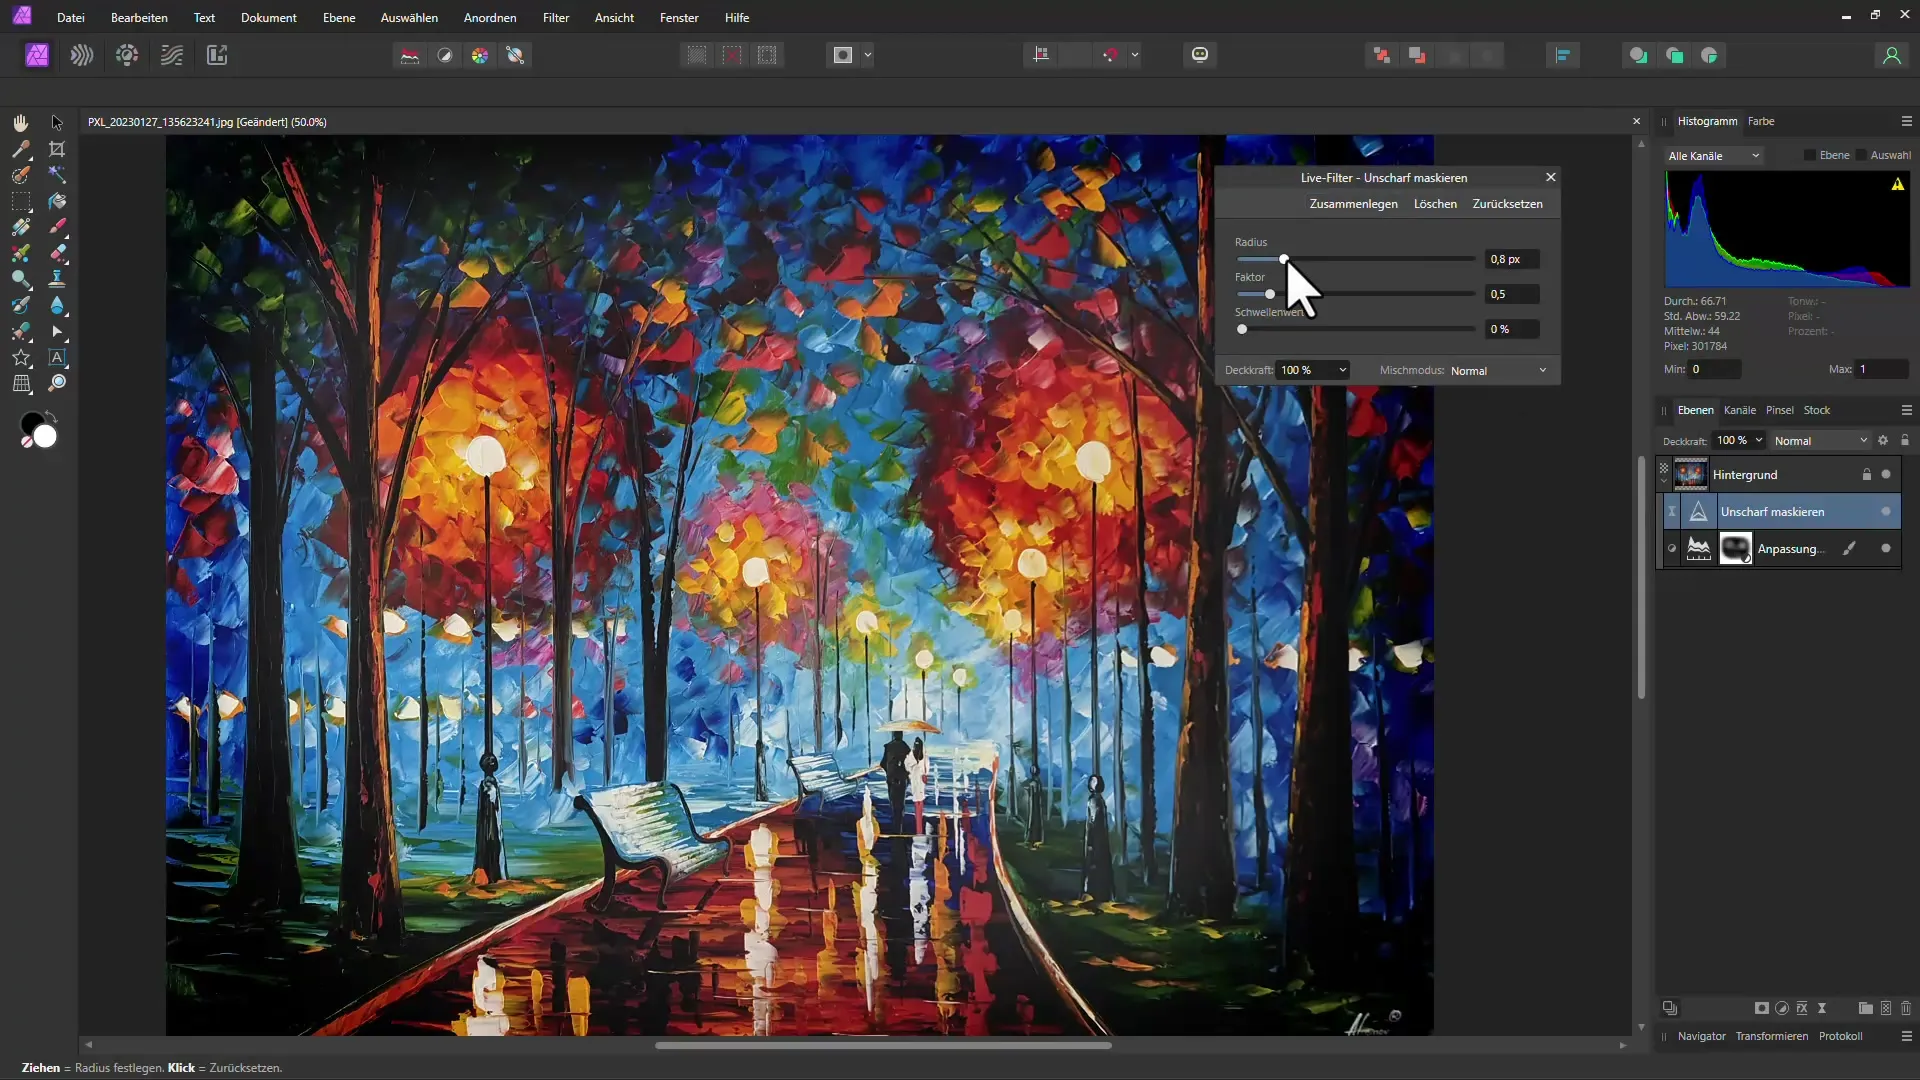Open adjustments menu in Layers panel
This screenshot has height=1080, width=1920.
pos(1782,1008)
